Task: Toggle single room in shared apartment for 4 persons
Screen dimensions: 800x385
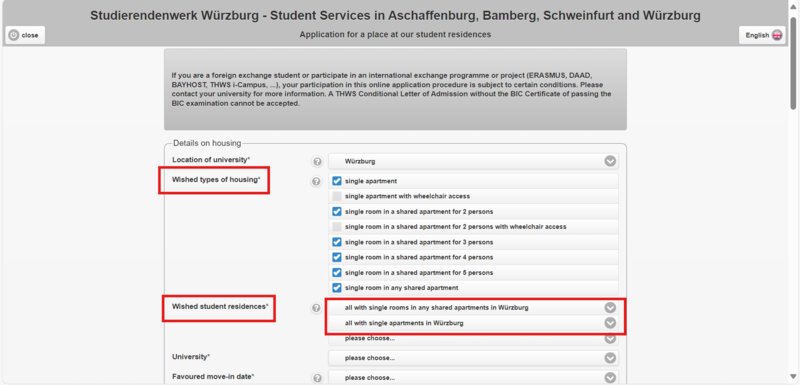Action: pos(337,257)
